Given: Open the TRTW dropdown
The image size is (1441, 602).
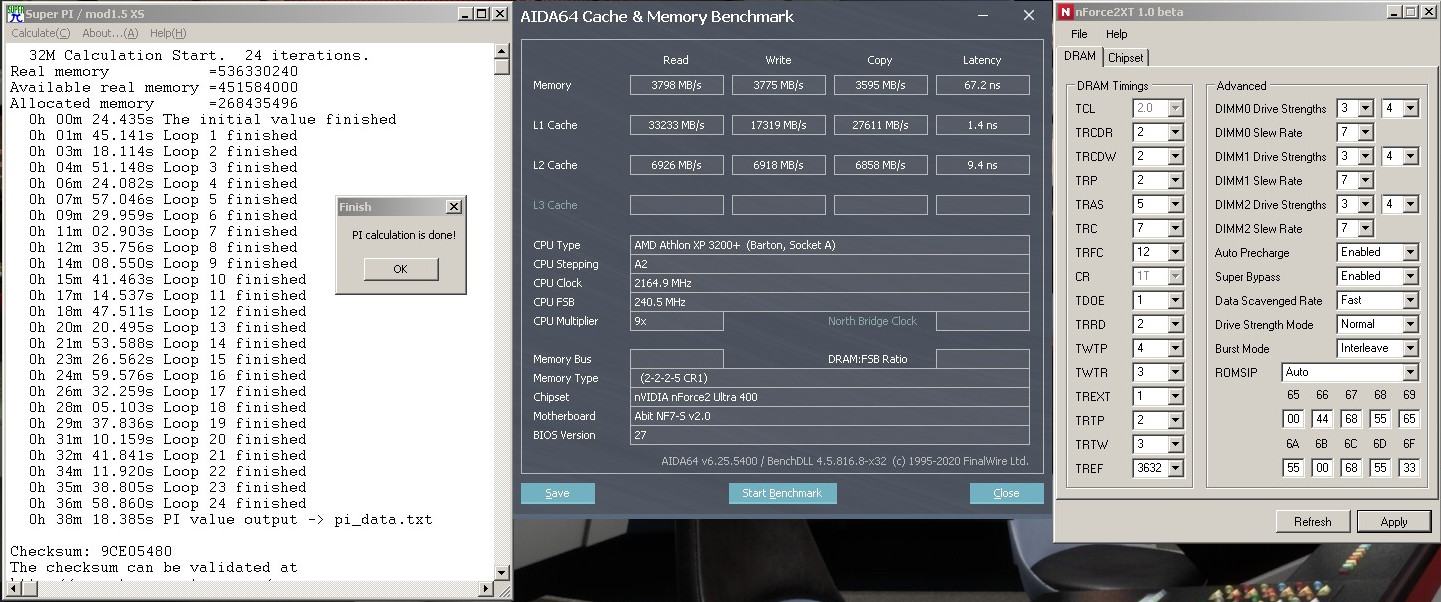Looking at the screenshot, I should coord(1175,444).
